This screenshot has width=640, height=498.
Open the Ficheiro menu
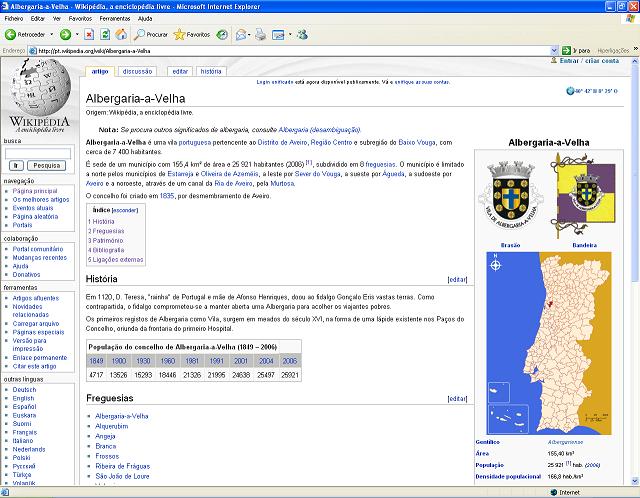point(14,18)
